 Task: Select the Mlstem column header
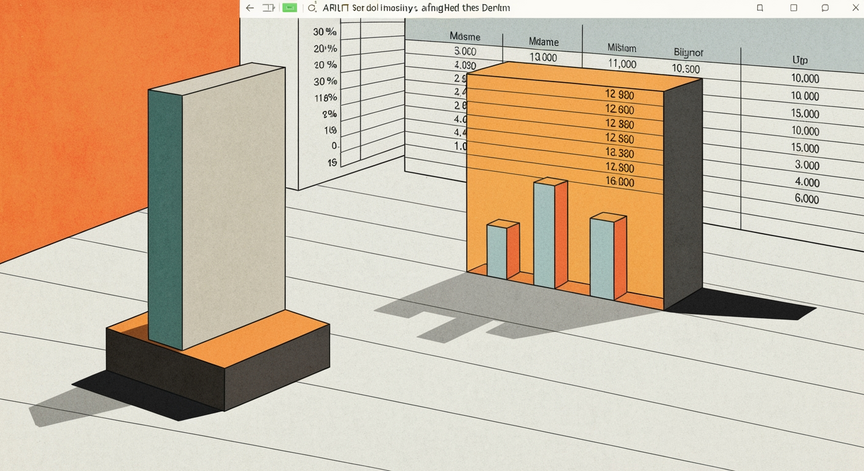[622, 48]
